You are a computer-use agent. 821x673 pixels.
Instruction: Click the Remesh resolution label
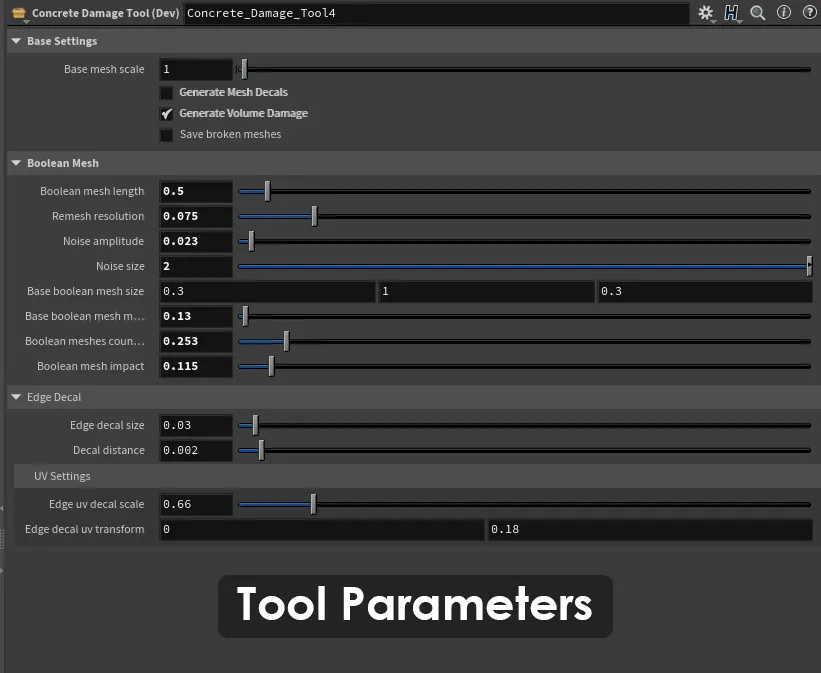[98, 216]
